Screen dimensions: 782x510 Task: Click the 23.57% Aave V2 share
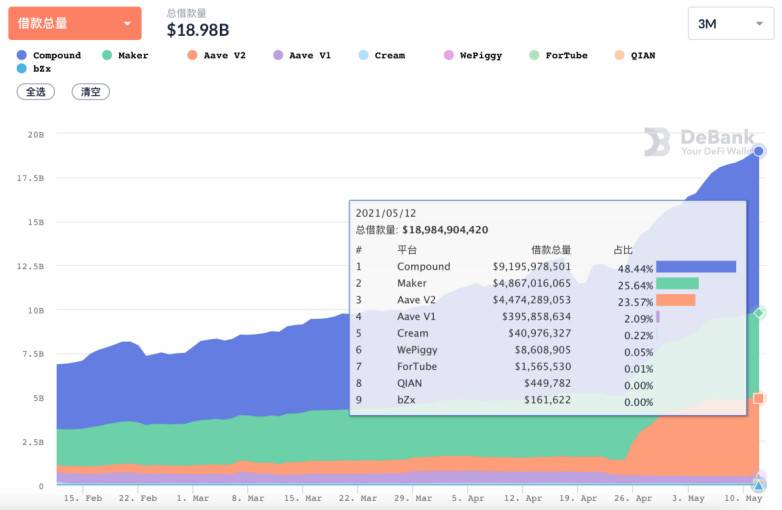coord(635,302)
